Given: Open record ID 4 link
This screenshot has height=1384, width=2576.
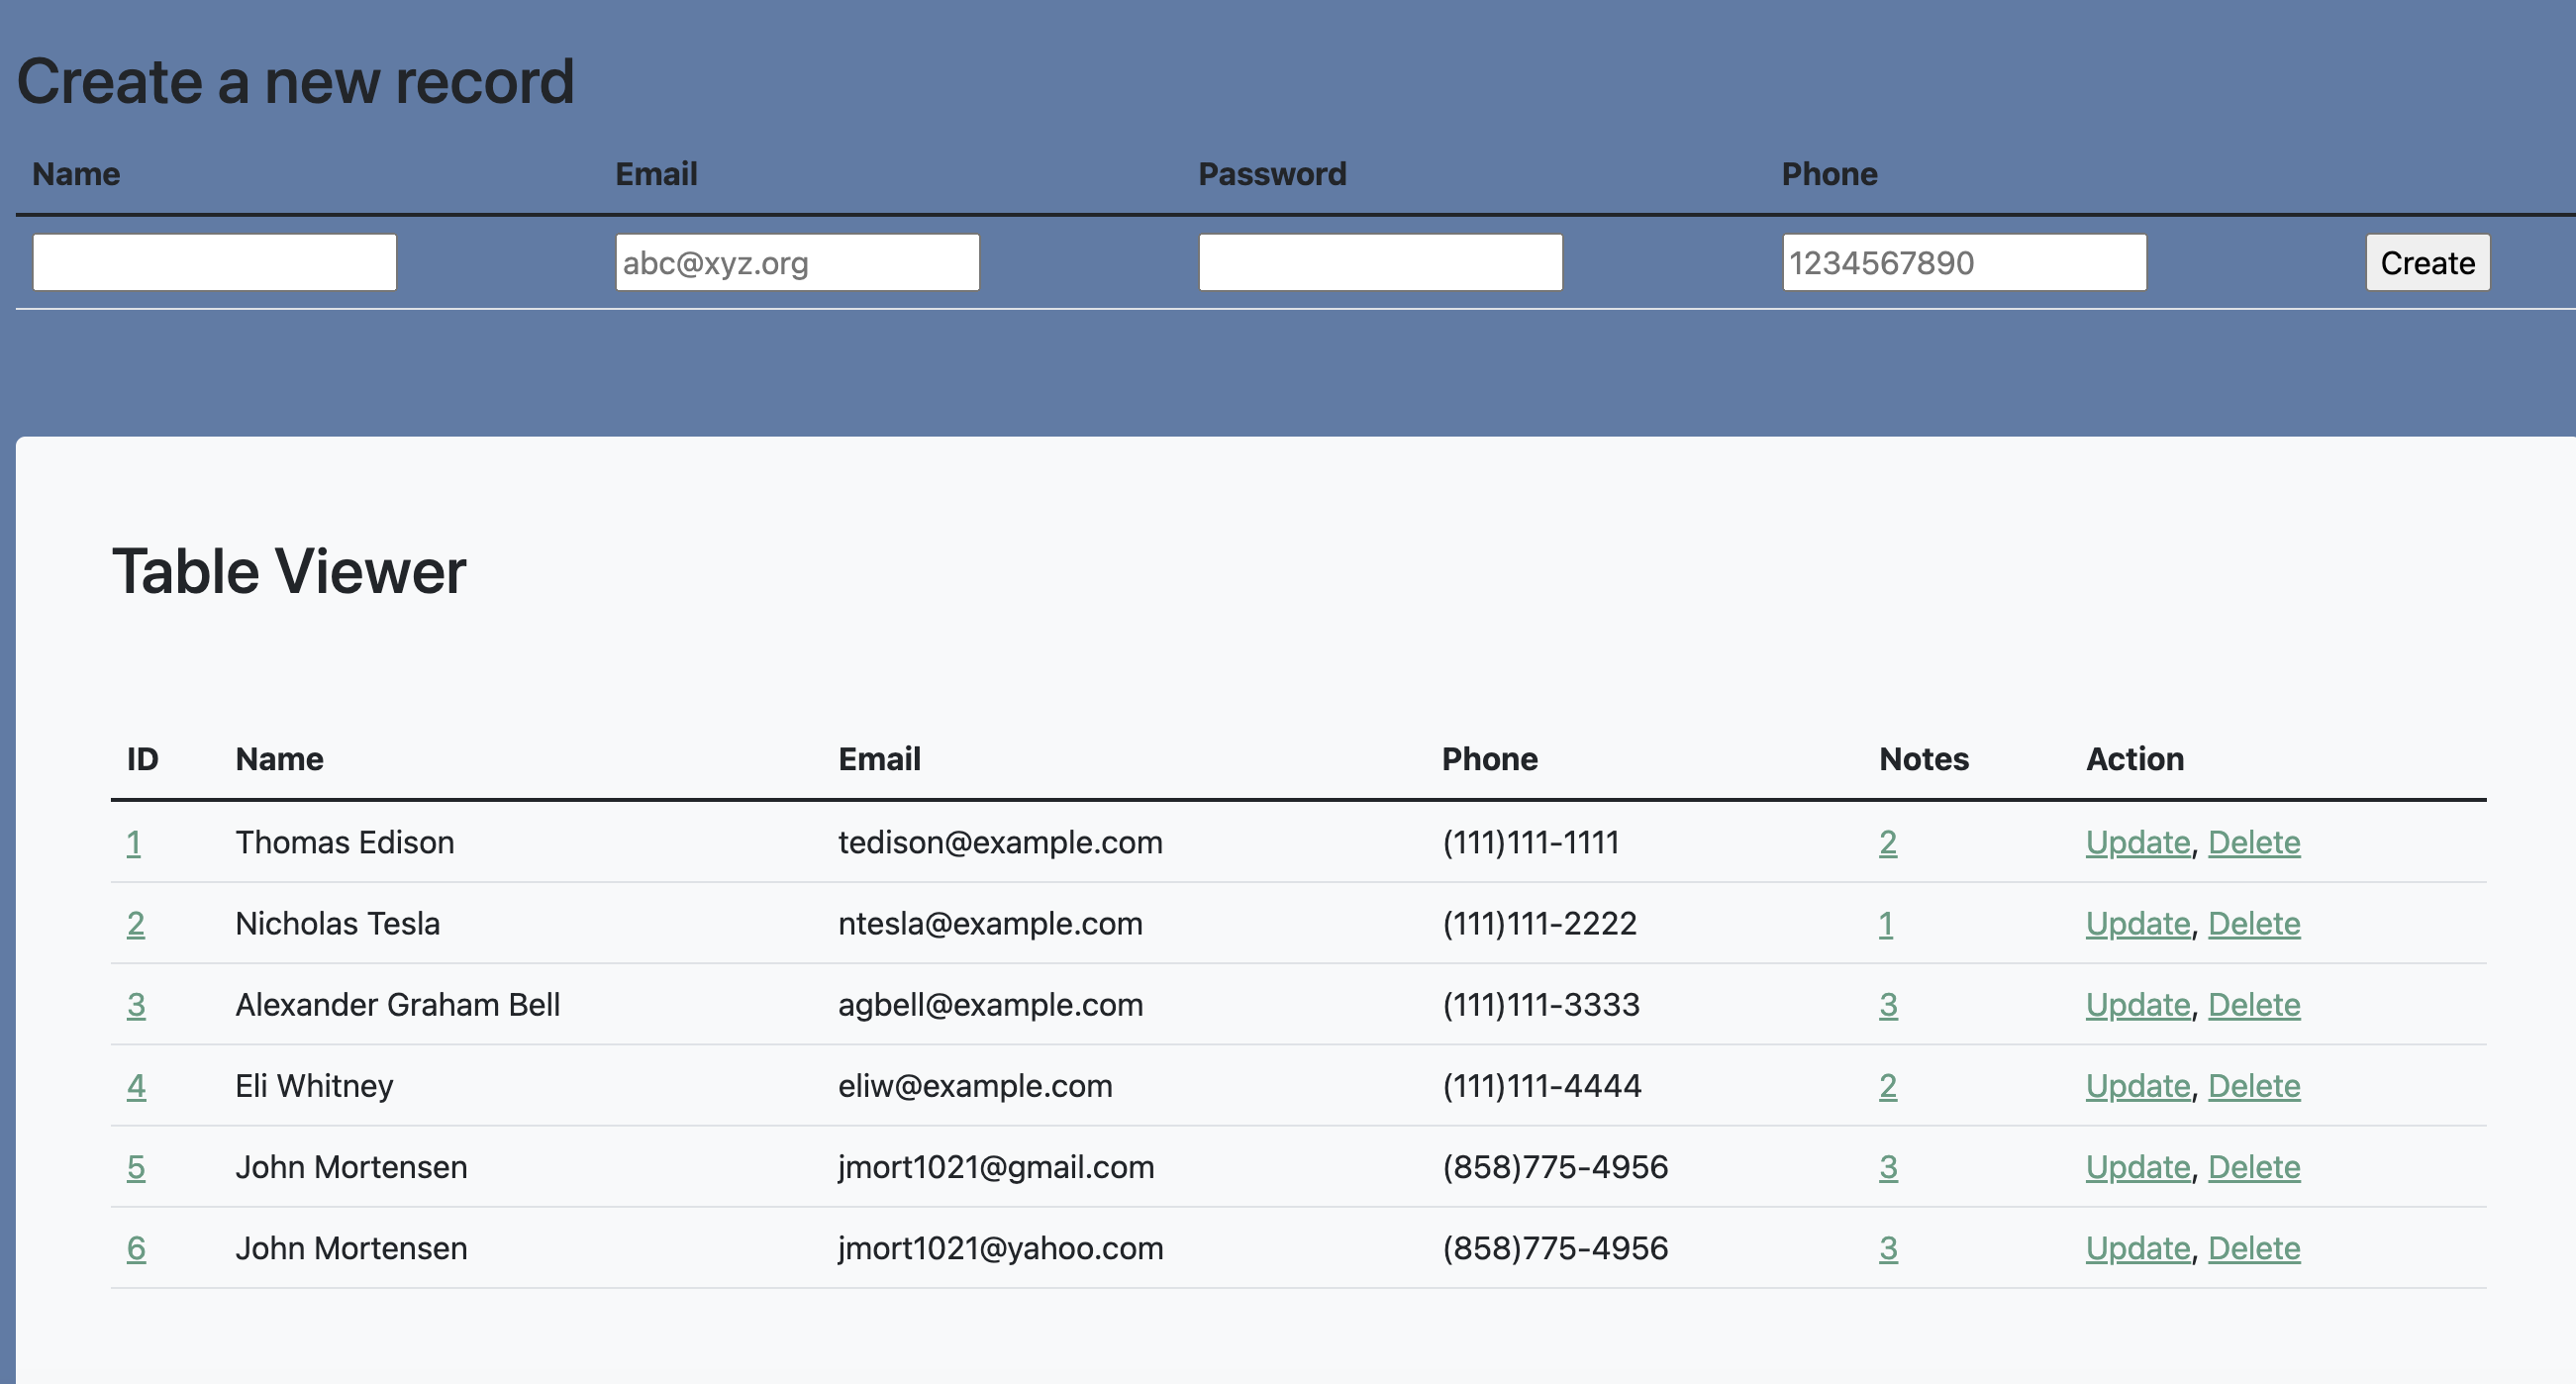Looking at the screenshot, I should pyautogui.click(x=136, y=1086).
